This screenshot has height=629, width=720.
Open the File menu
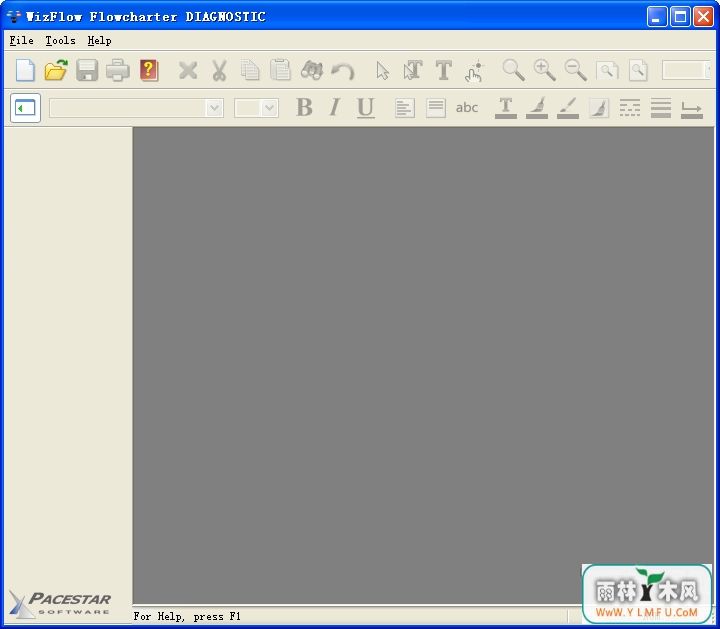click(21, 40)
